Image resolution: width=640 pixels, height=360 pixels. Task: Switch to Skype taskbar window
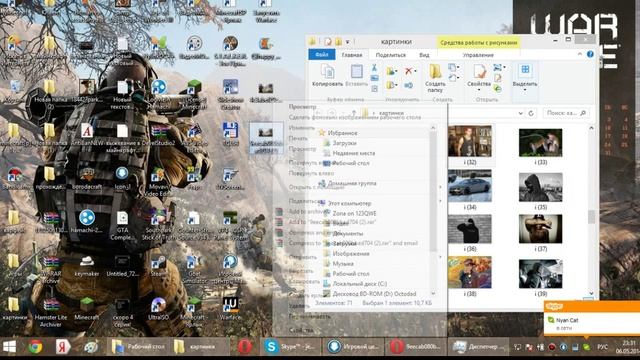click(290, 347)
